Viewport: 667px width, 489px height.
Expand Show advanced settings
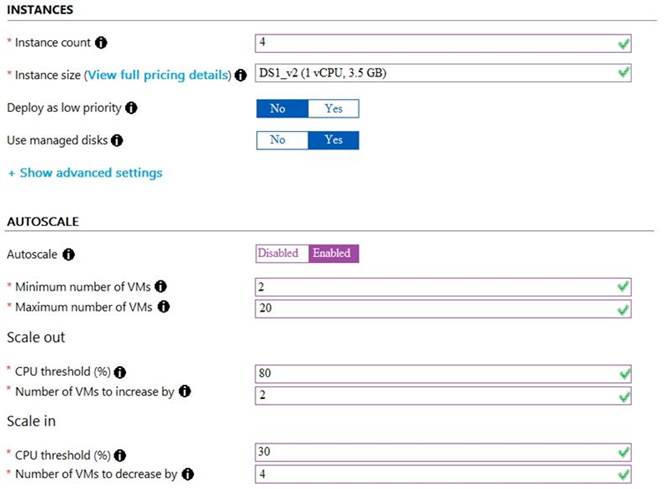click(x=86, y=173)
